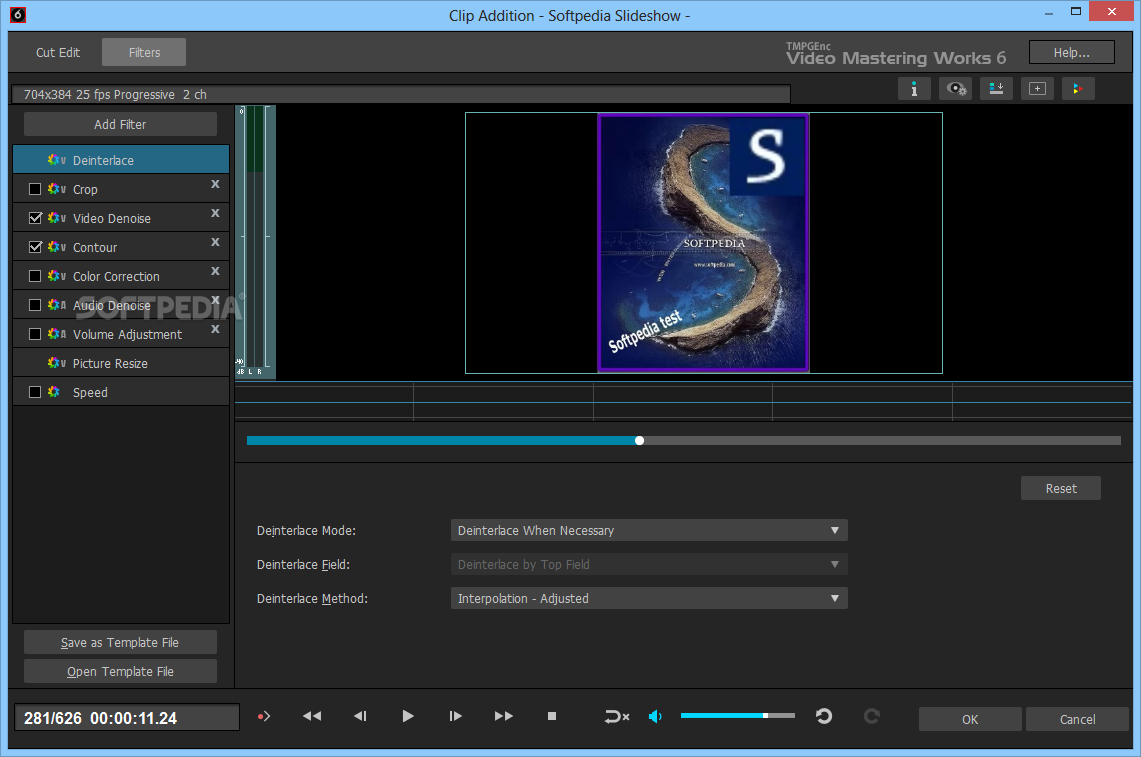Remove Color Correction filter via X
This screenshot has height=757, width=1141.
click(x=215, y=272)
